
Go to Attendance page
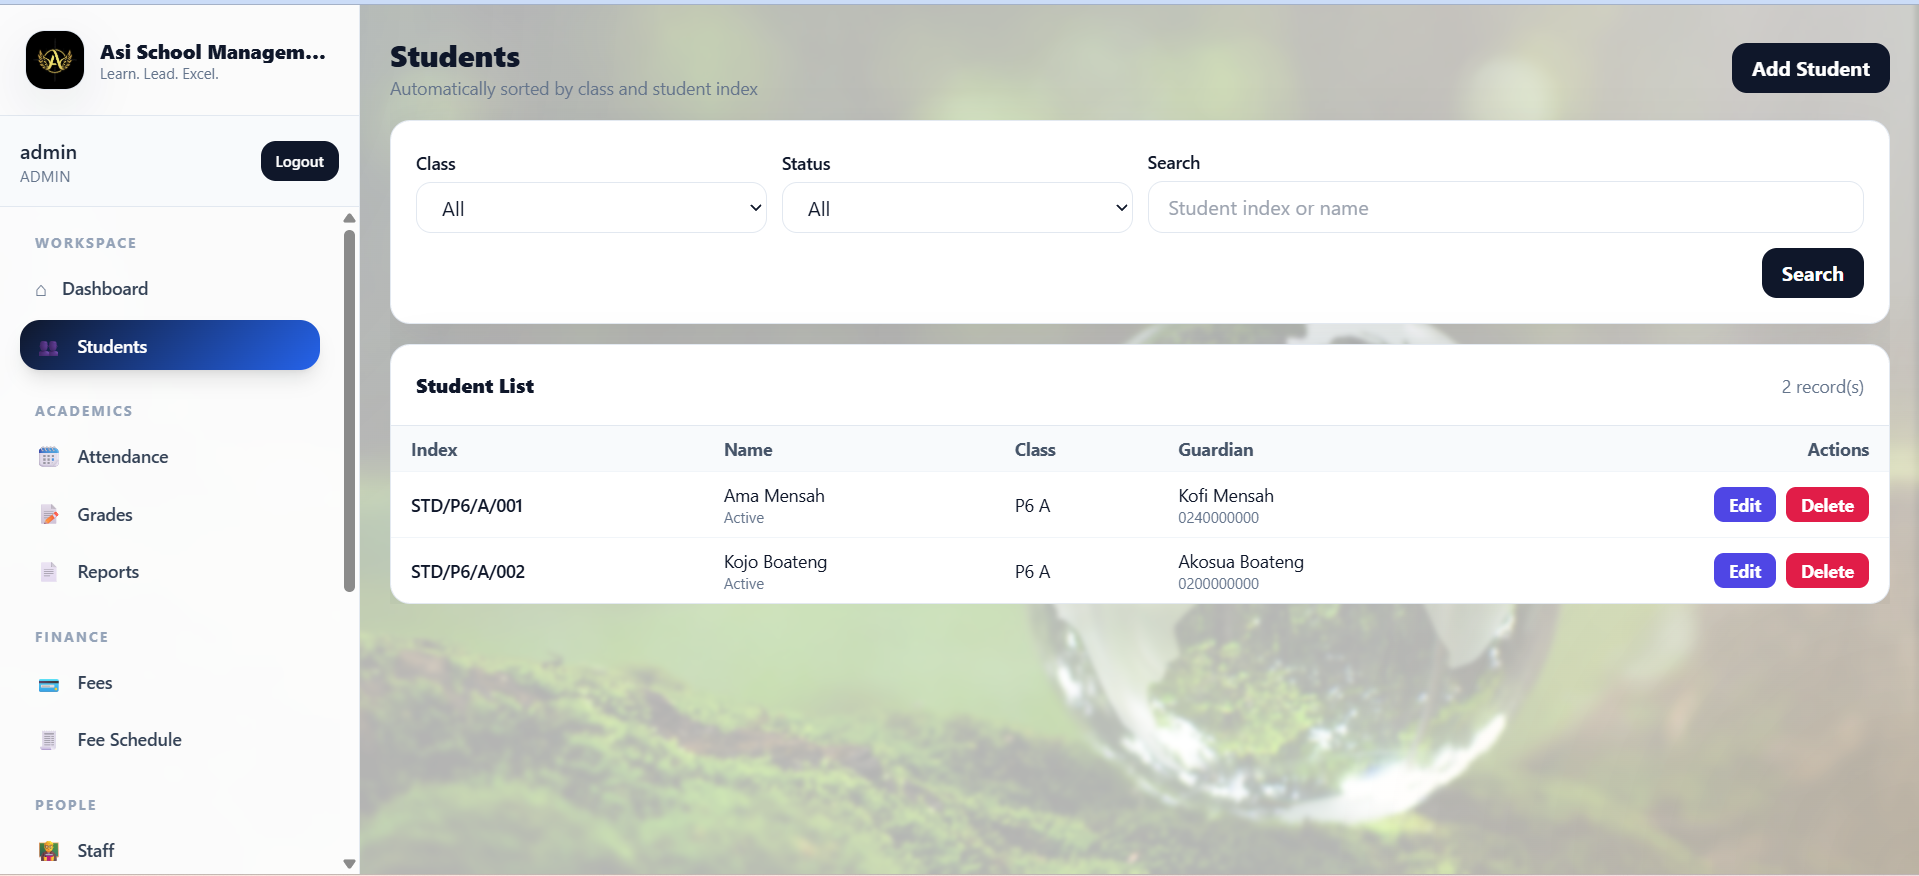[170, 457]
